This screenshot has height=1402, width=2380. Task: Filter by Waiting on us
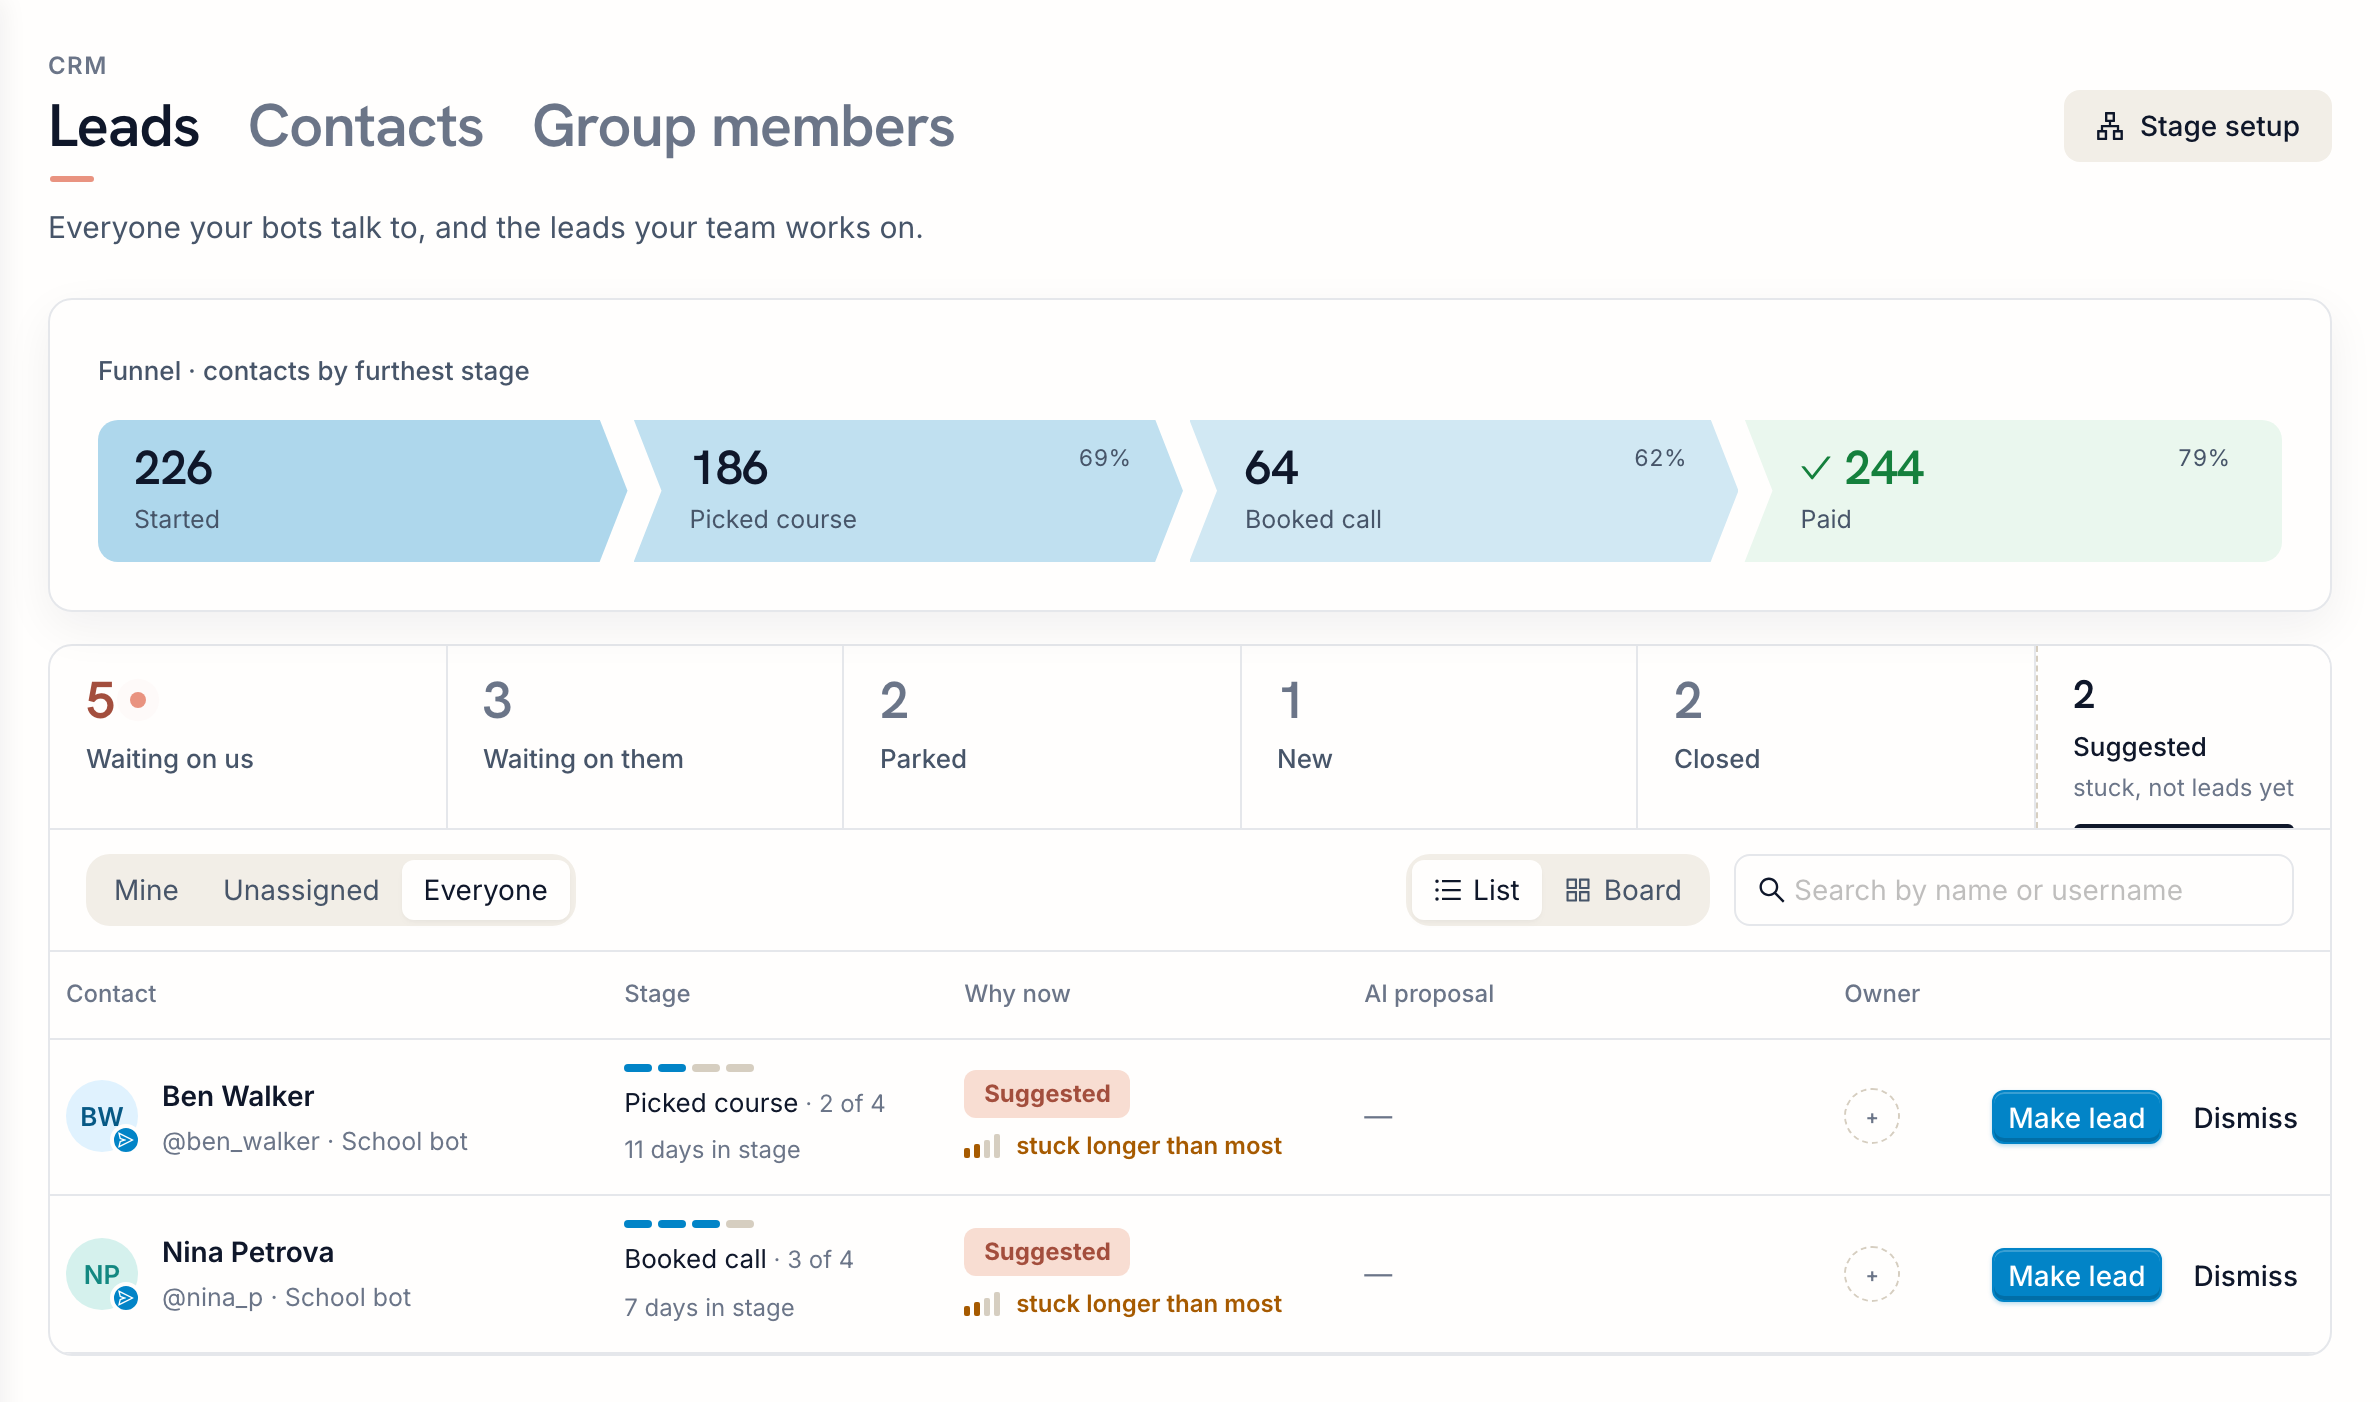pos(248,737)
